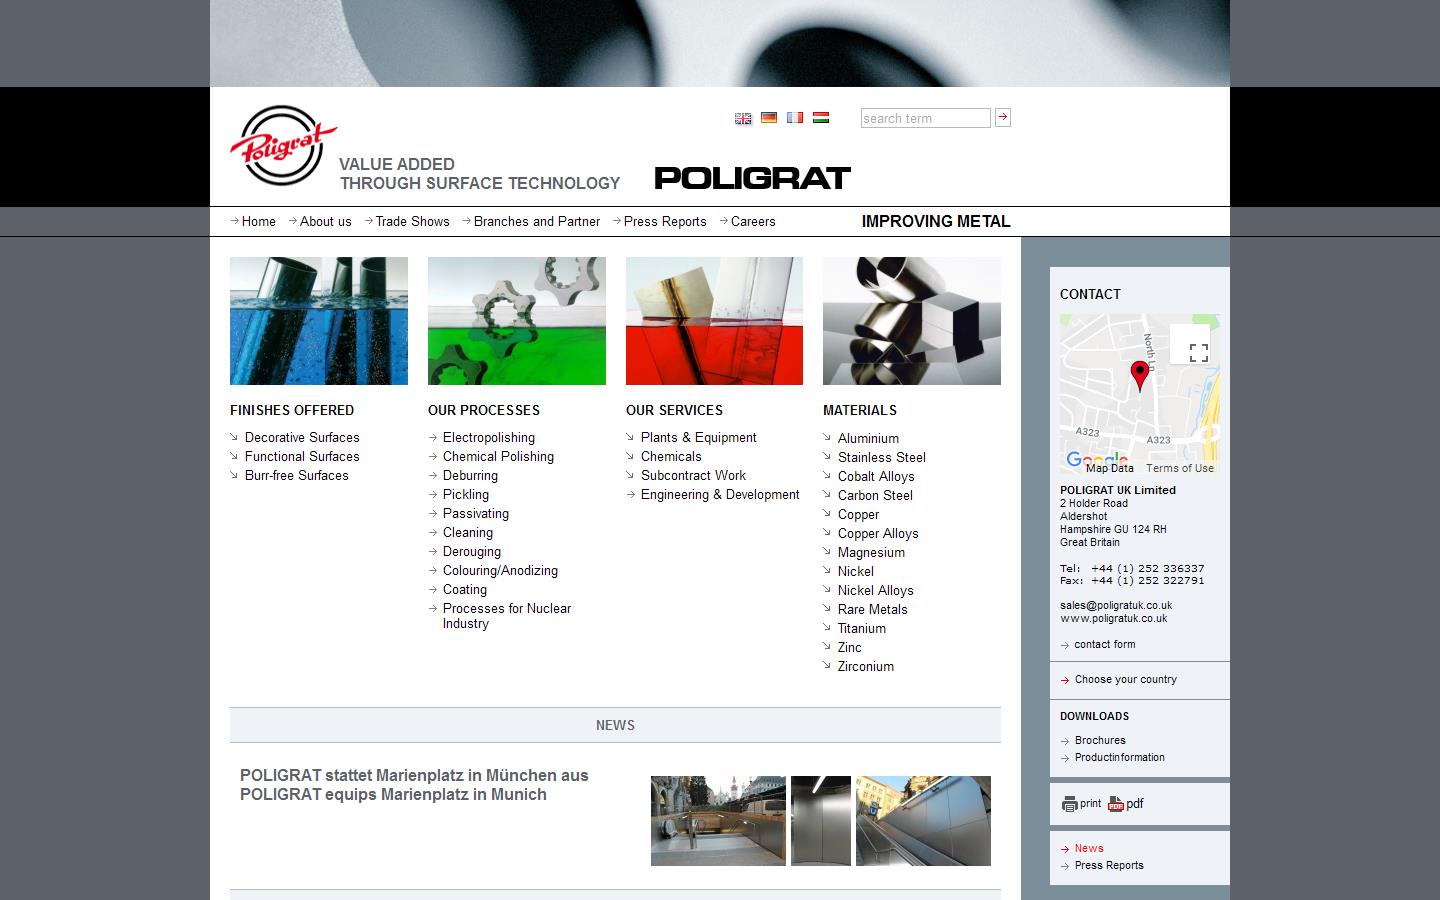
Task: Open the Branches and Partner menu item
Action: (x=536, y=221)
